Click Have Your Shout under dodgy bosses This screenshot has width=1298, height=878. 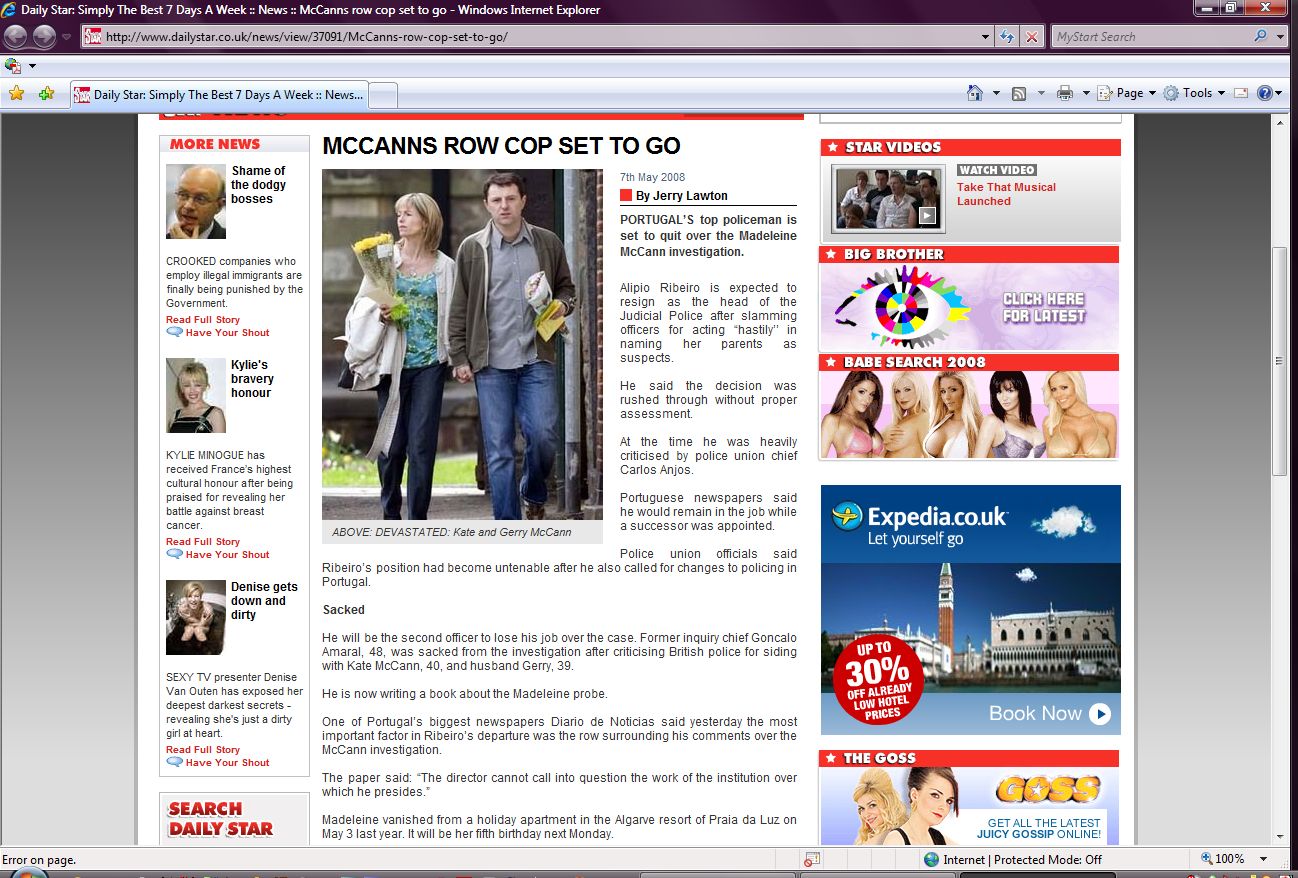click(x=227, y=332)
